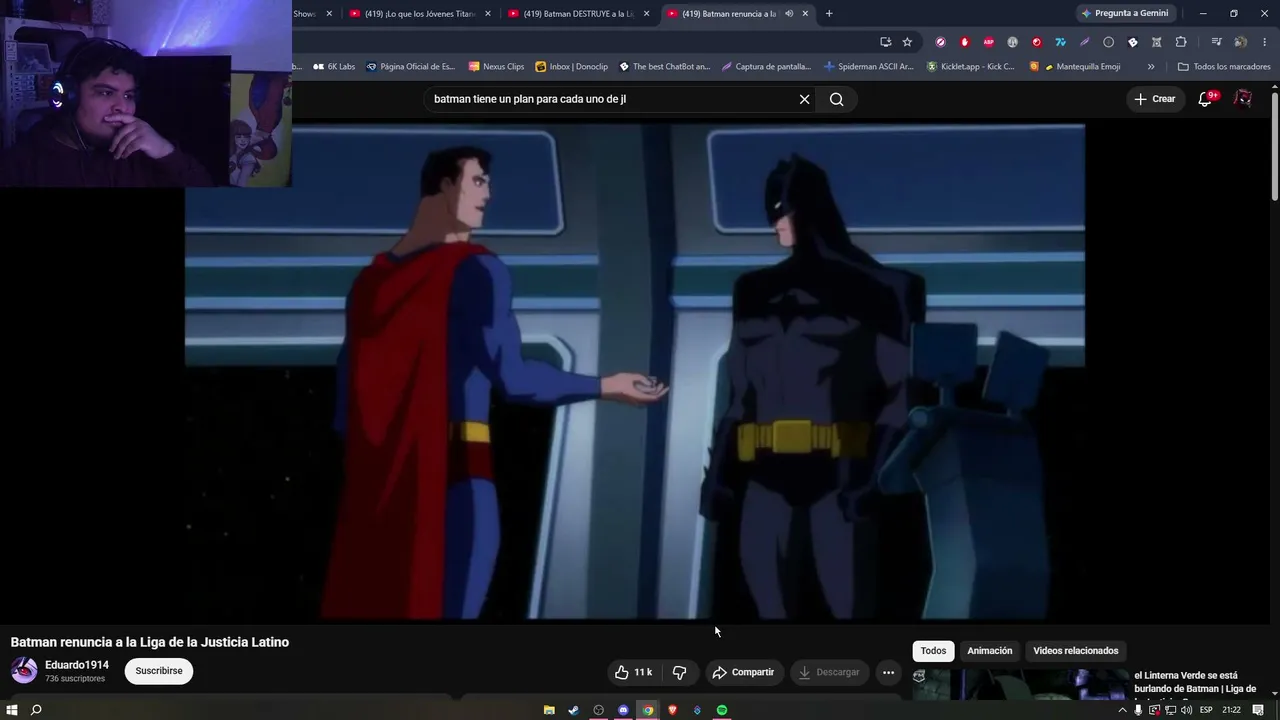The width and height of the screenshot is (1280, 720).
Task: Edit the YouTube search query field
Action: (x=612, y=99)
